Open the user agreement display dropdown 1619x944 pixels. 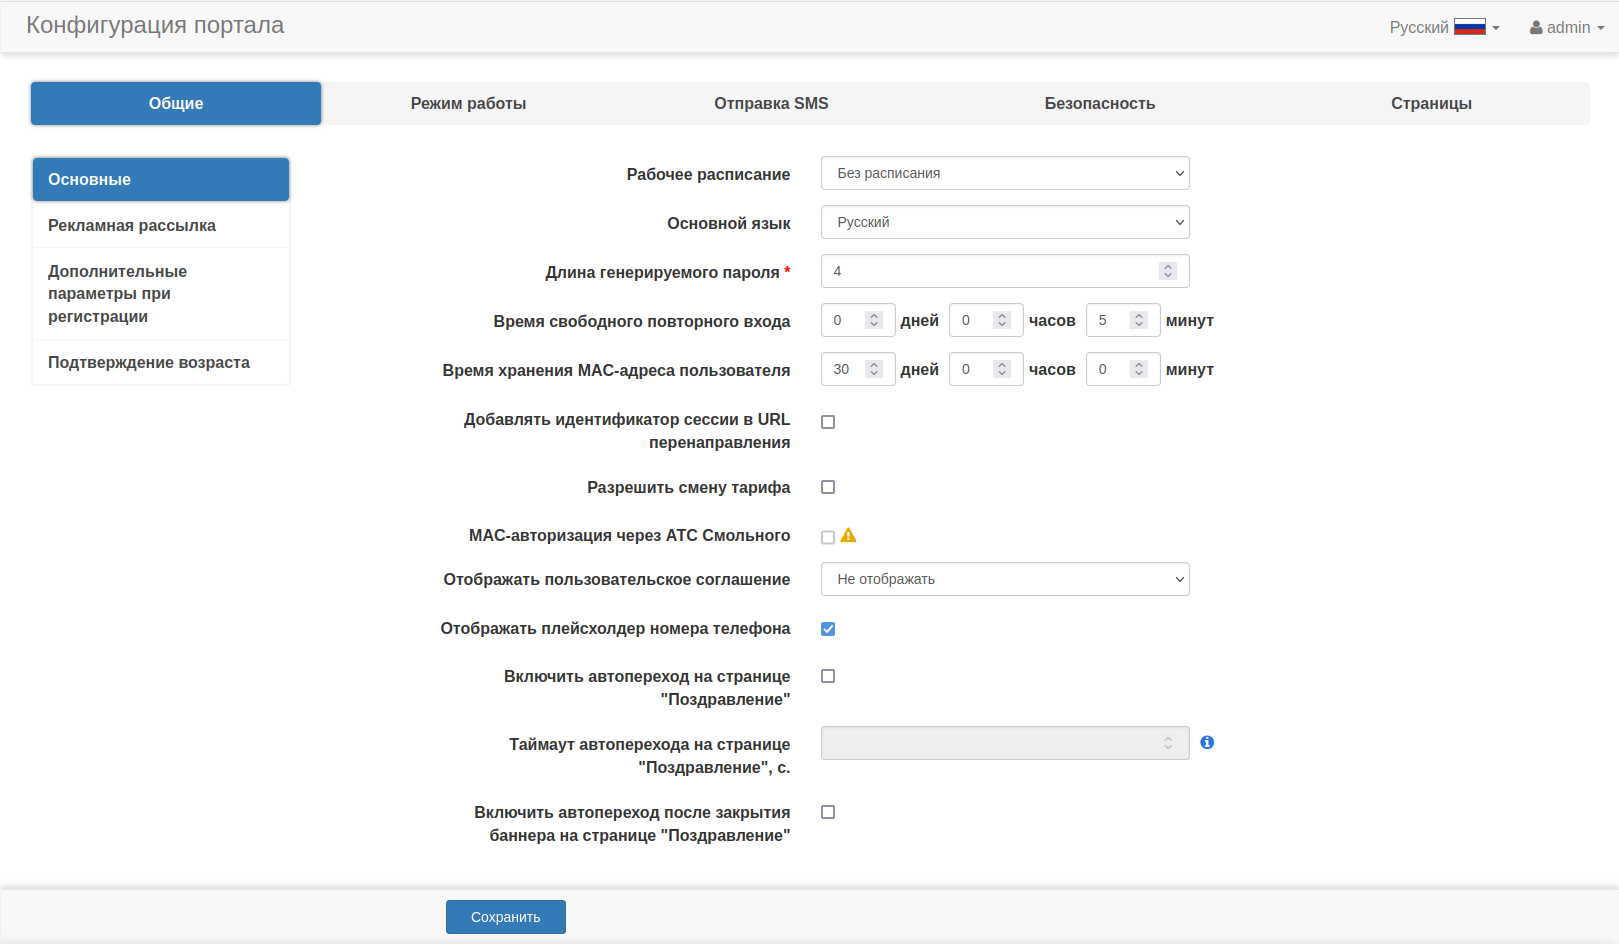[x=1004, y=579]
